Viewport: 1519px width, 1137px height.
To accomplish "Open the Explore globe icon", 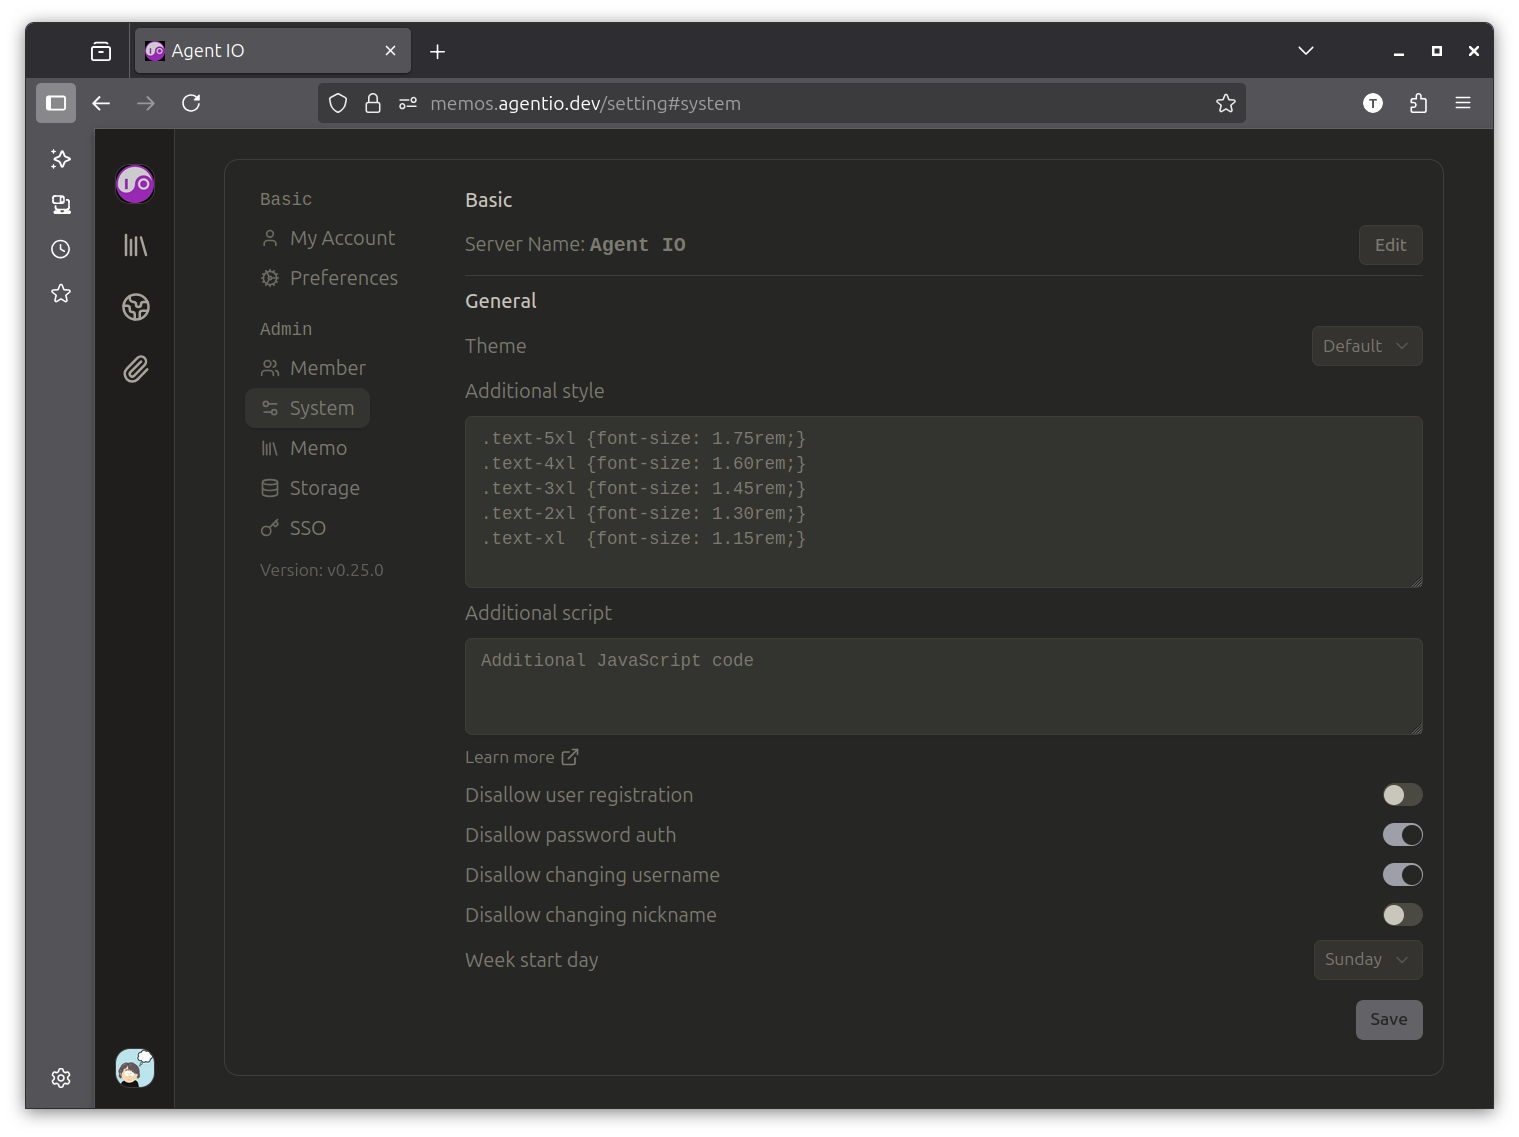I will pos(136,307).
